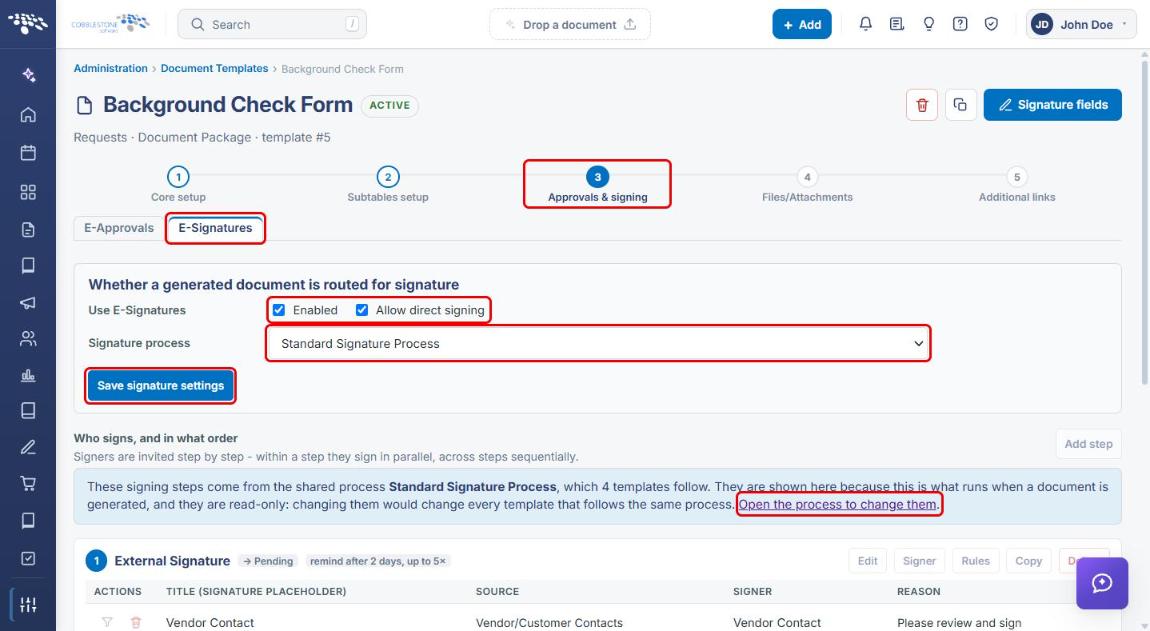Click Edit on External Signature step
Screen dimensions: 1150x631
(x=868, y=561)
